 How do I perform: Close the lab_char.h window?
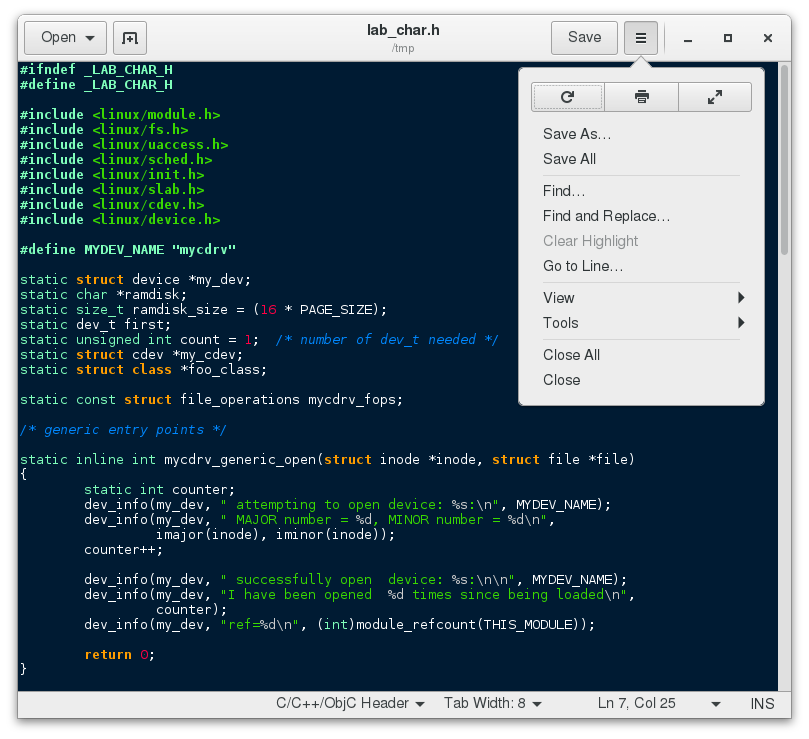[768, 38]
